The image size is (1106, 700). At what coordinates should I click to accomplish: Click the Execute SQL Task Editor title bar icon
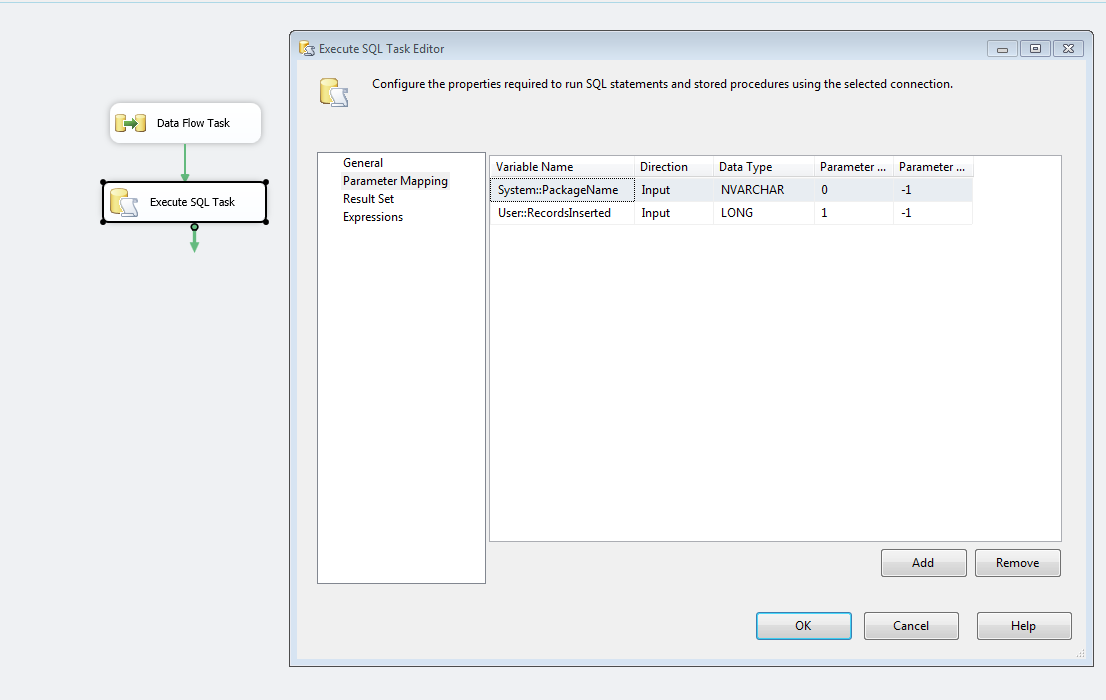(x=303, y=48)
